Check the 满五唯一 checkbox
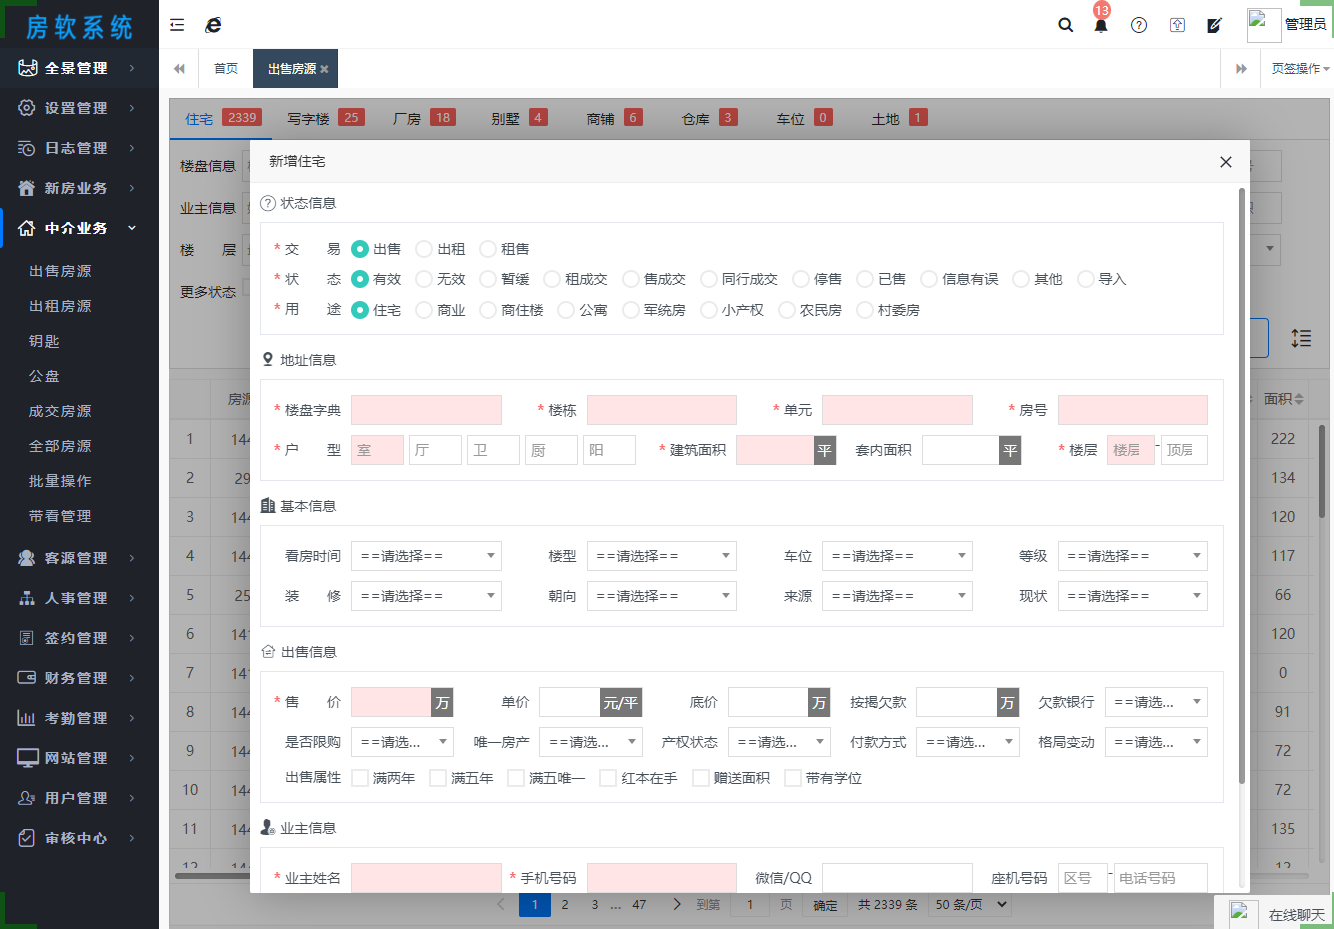 (516, 778)
